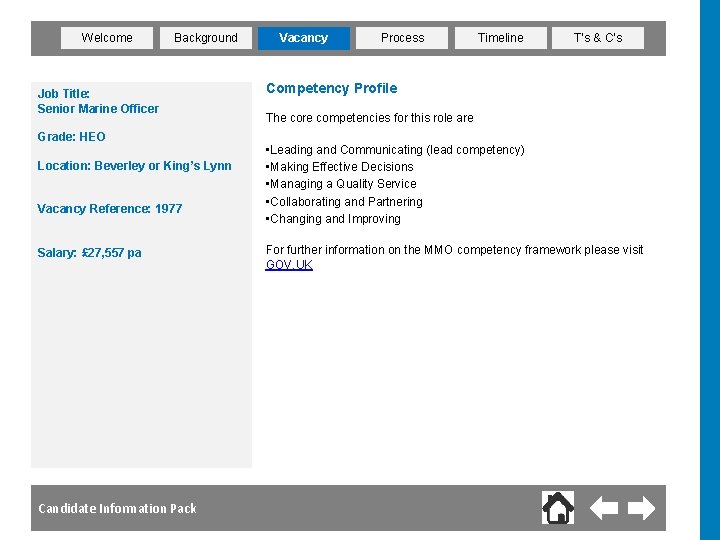This screenshot has height=540, width=720.
Task: Click Vacancy Reference: 1977 text
Action: pyautogui.click(x=110, y=209)
